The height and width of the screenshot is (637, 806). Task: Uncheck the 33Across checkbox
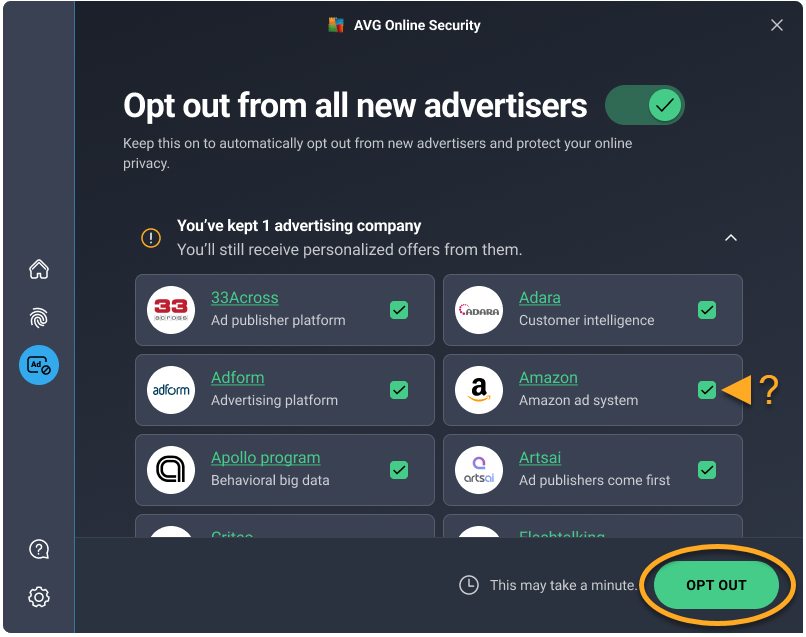click(x=399, y=310)
